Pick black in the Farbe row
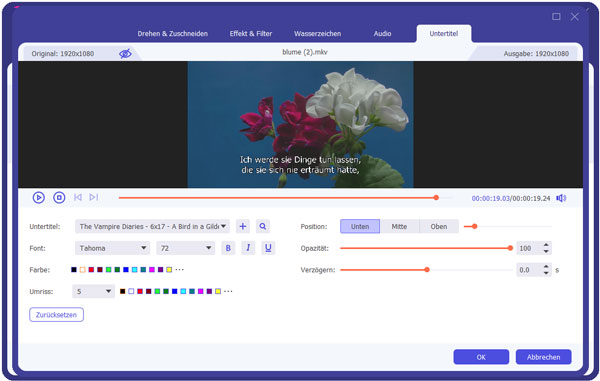Viewport: 600px width, 381px height. (x=74, y=270)
